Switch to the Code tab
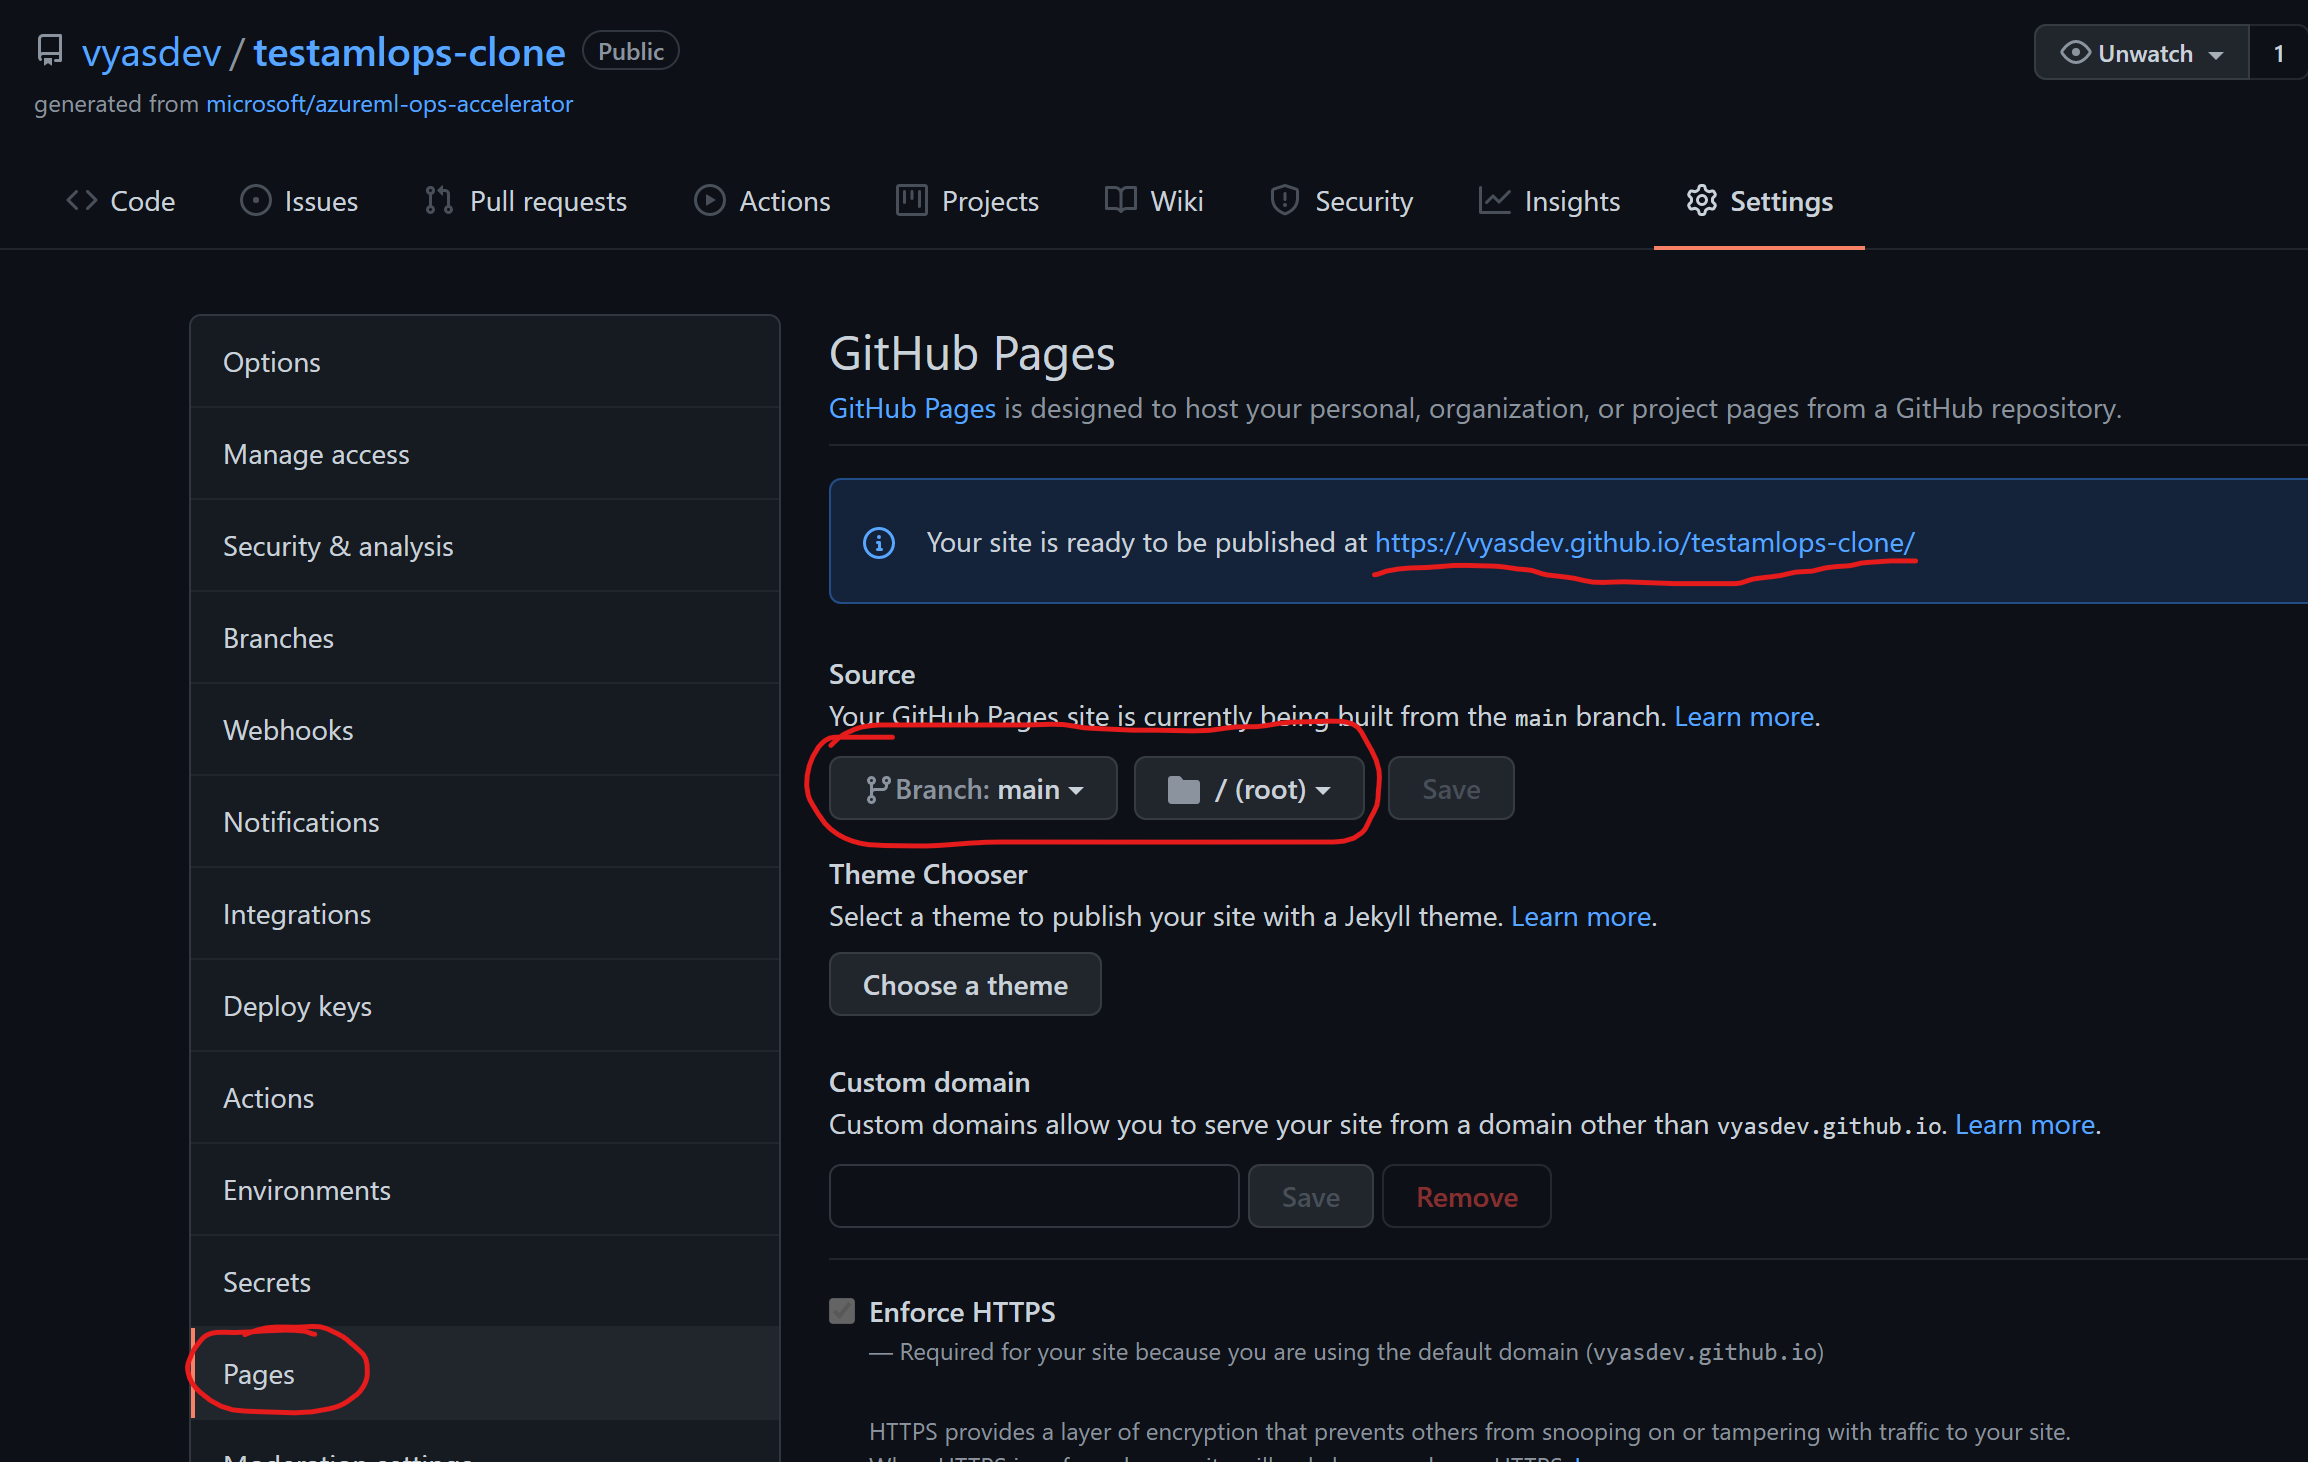This screenshot has width=2308, height=1462. 121,201
